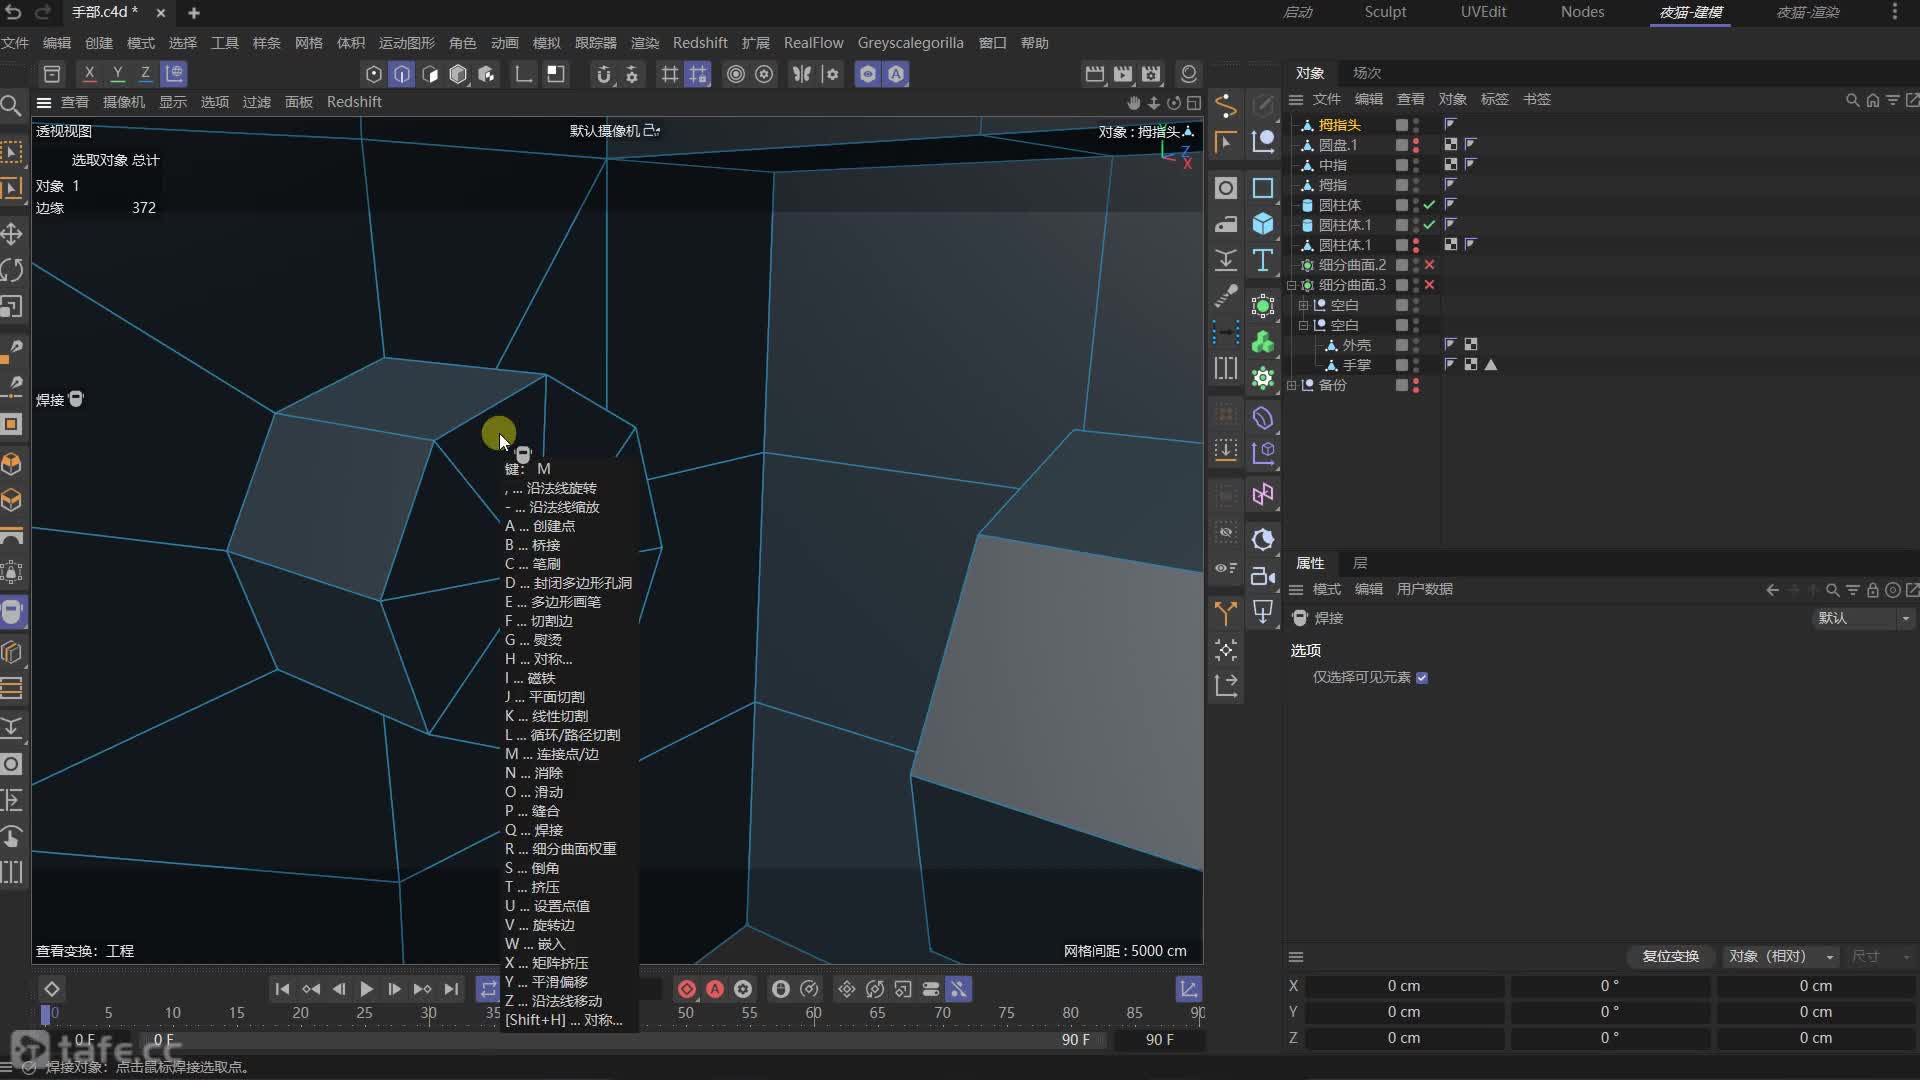Click the viewport maximize toggle icon
This screenshot has height=1080, width=1920.
(x=1194, y=102)
